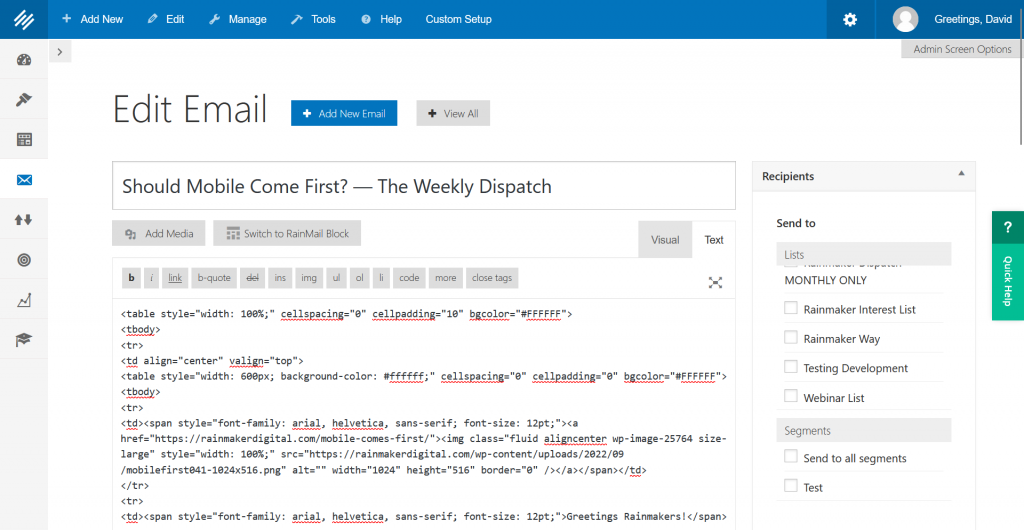Click the View All button

(x=453, y=113)
